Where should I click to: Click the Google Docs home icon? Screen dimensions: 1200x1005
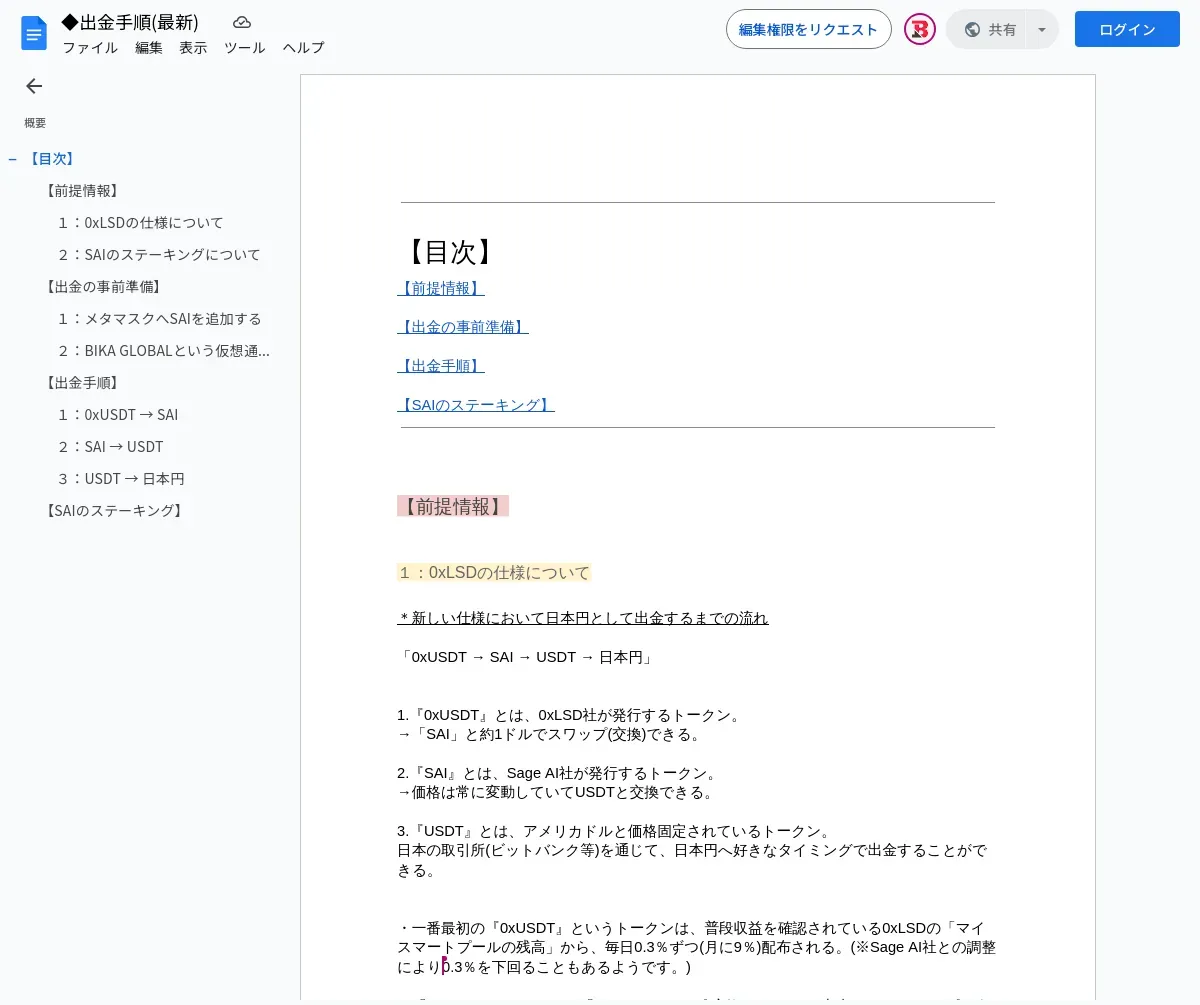34,33
